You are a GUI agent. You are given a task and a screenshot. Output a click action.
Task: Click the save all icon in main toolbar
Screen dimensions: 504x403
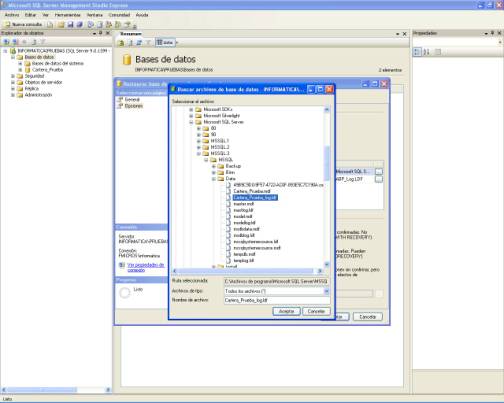(x=80, y=24)
